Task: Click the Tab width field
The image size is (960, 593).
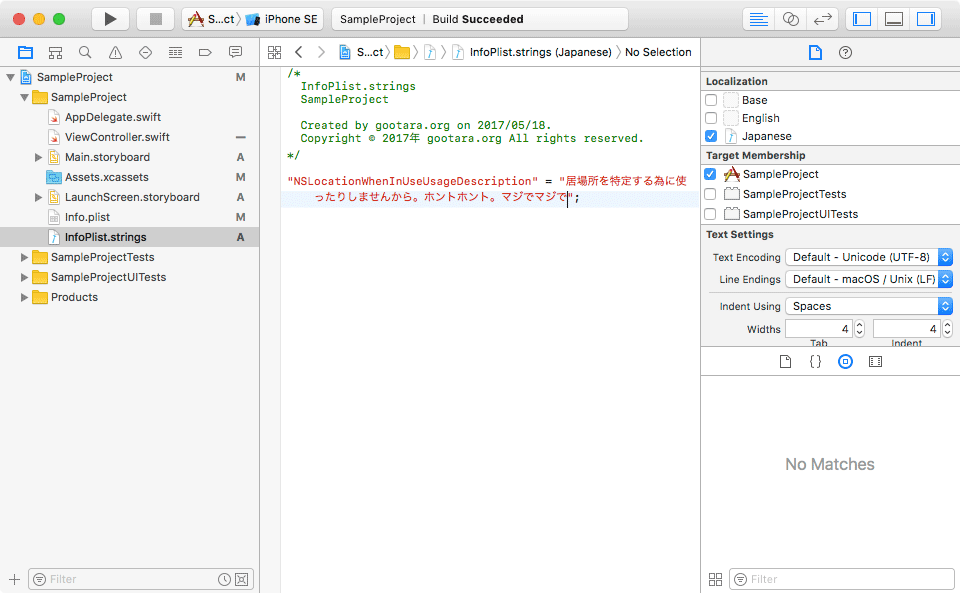Action: click(819, 329)
